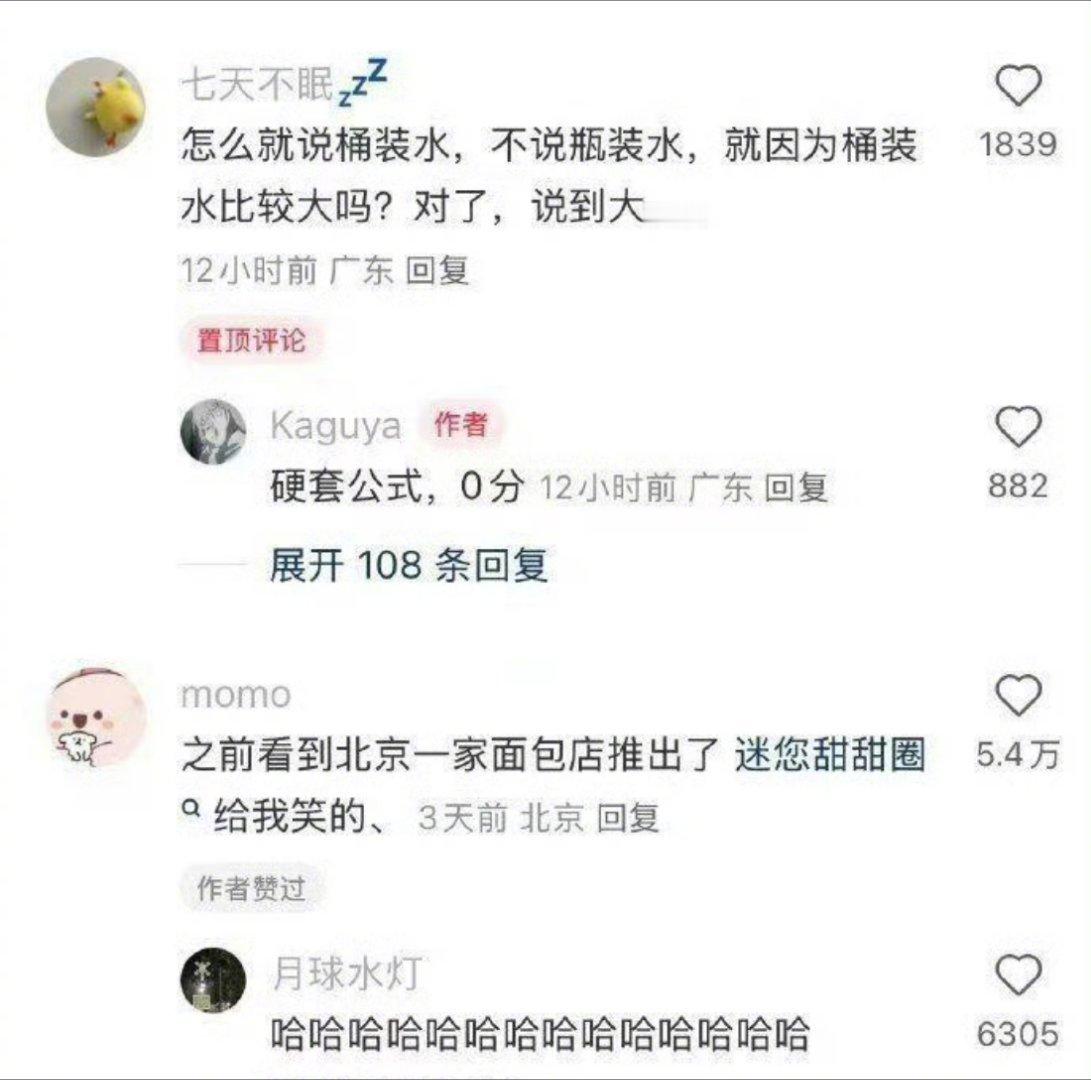Viewport: 1091px width, 1080px height.
Task: Click the 置顶评论 pinned tag
Action: pyautogui.click(x=251, y=340)
